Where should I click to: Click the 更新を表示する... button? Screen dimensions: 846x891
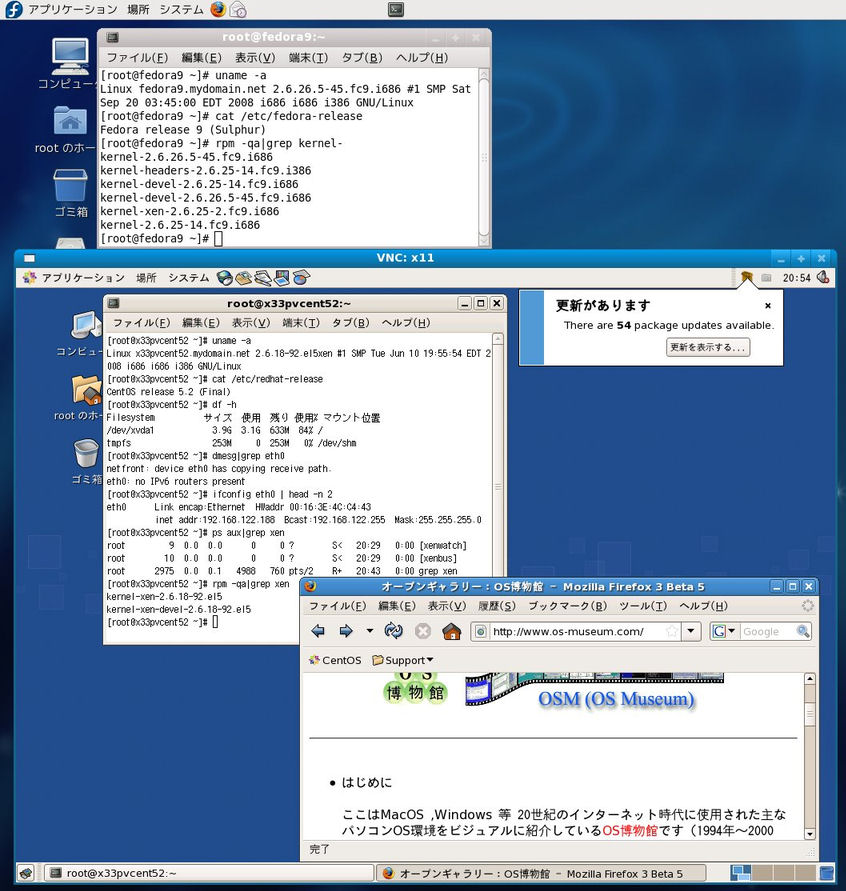(x=708, y=347)
